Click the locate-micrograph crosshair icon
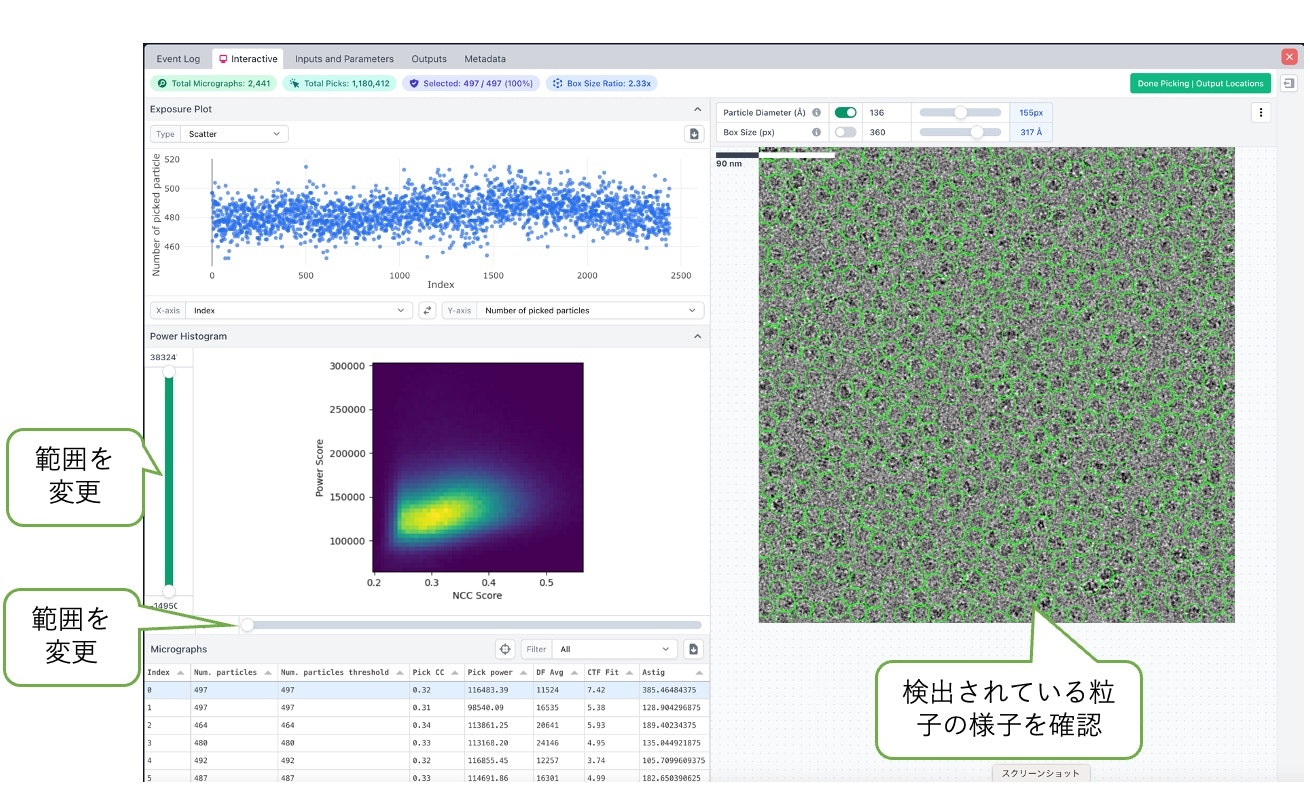The width and height of the screenshot is (1310, 788). click(505, 649)
